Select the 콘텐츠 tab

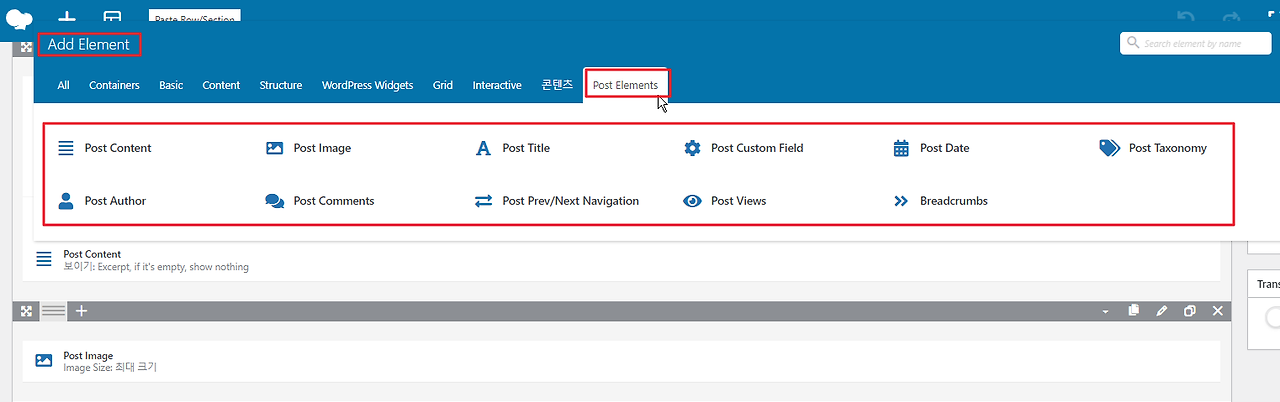pos(557,85)
